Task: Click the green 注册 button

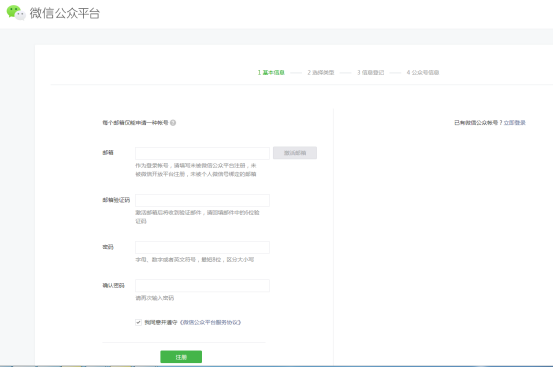Action: pyautogui.click(x=181, y=357)
